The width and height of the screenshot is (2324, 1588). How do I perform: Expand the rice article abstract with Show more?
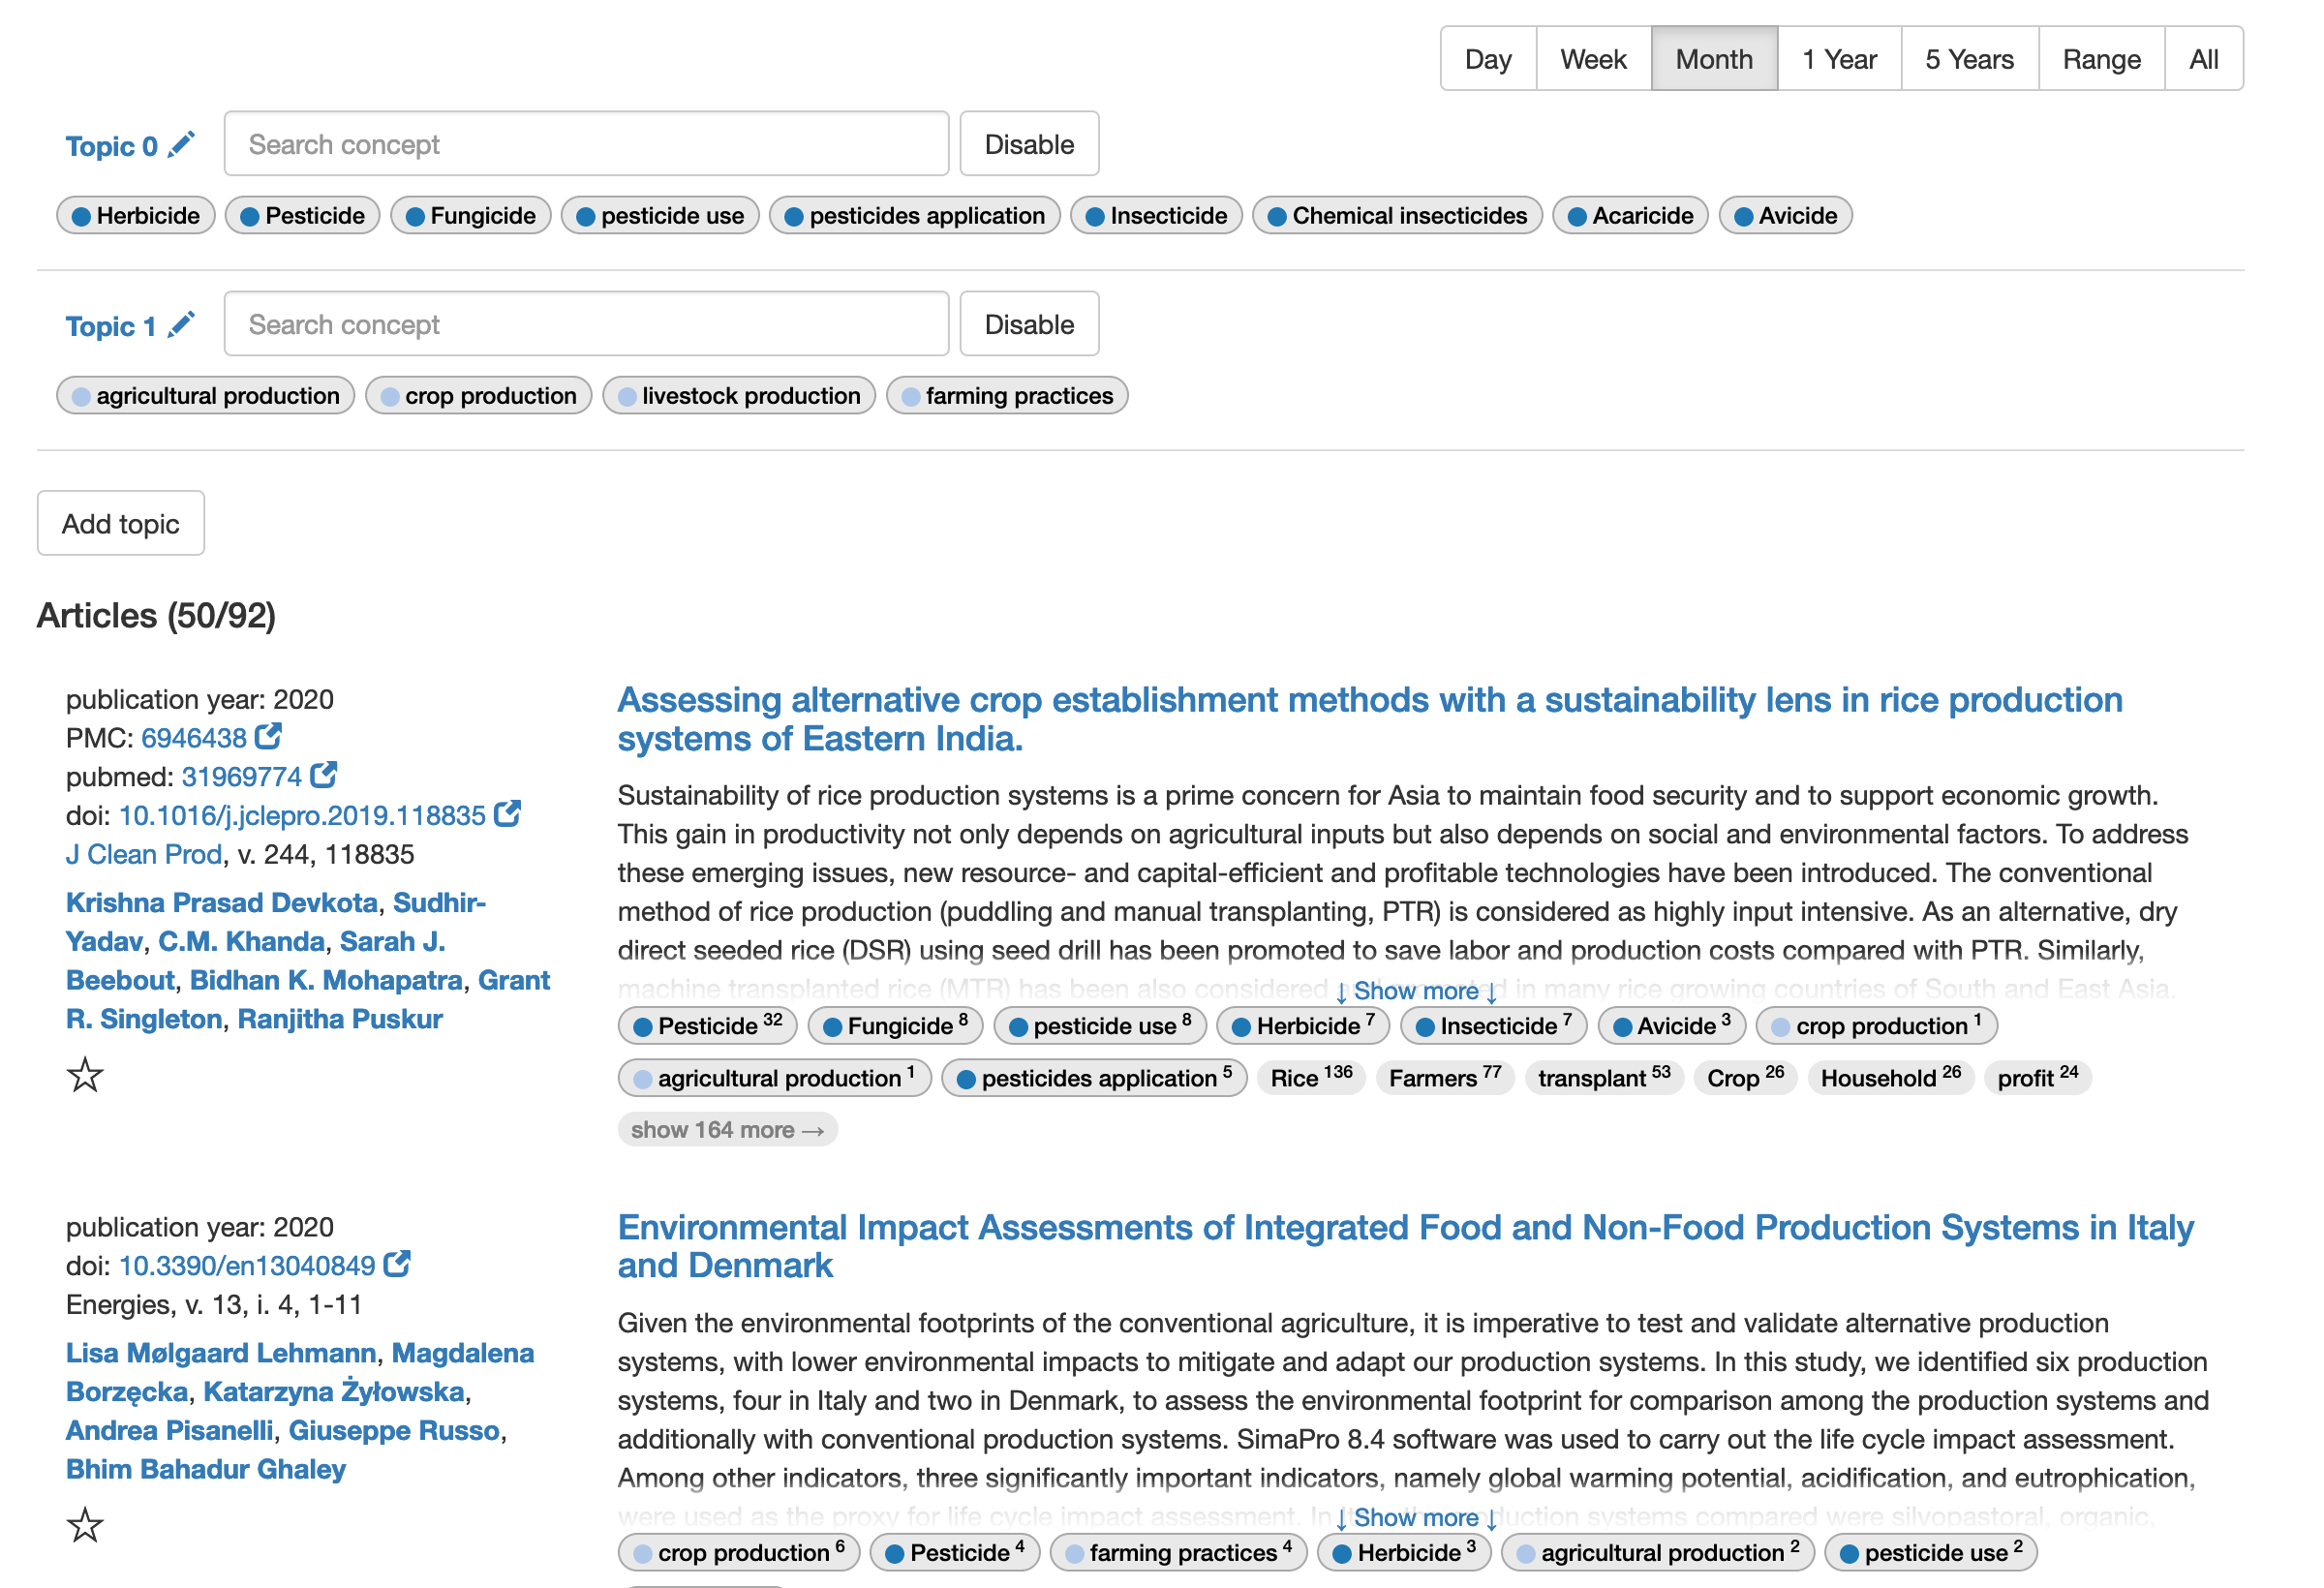(1416, 991)
